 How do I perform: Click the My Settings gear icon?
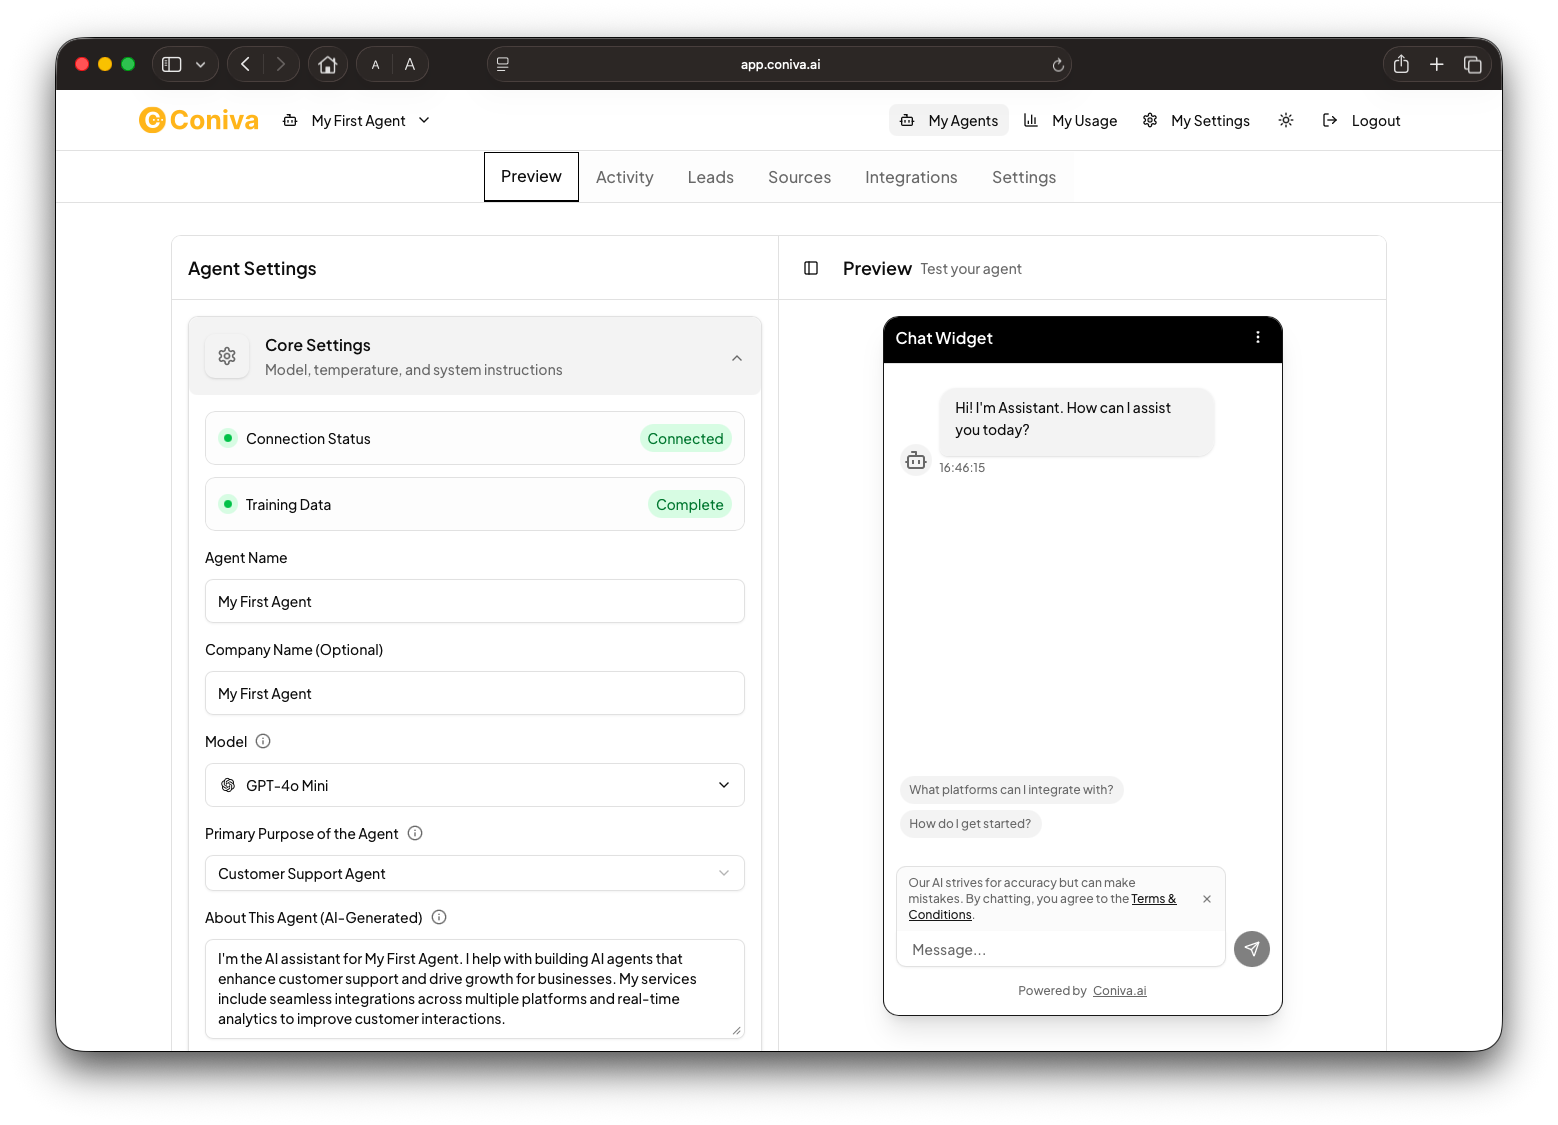(x=1150, y=120)
